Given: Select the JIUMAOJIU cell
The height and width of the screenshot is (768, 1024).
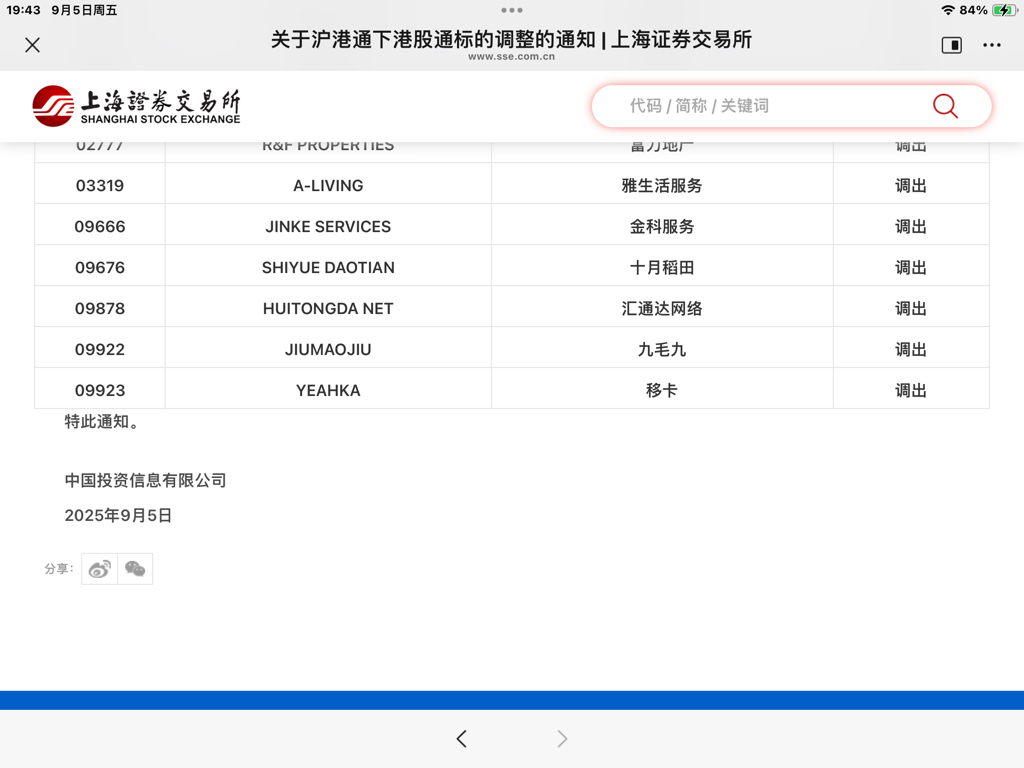Looking at the screenshot, I should [x=328, y=349].
